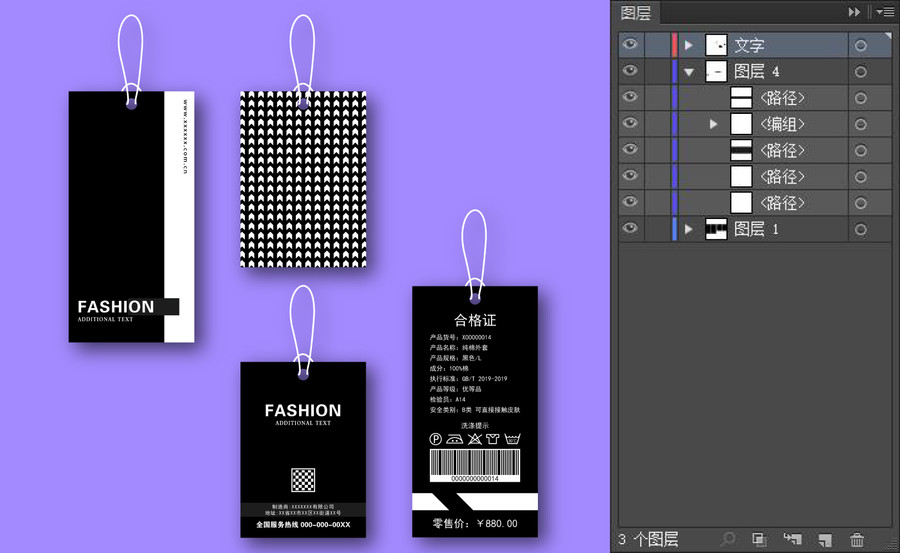Image resolution: width=900 pixels, height=553 pixels.
Task: Collapse the panel with double-arrow icon
Action: pos(854,12)
